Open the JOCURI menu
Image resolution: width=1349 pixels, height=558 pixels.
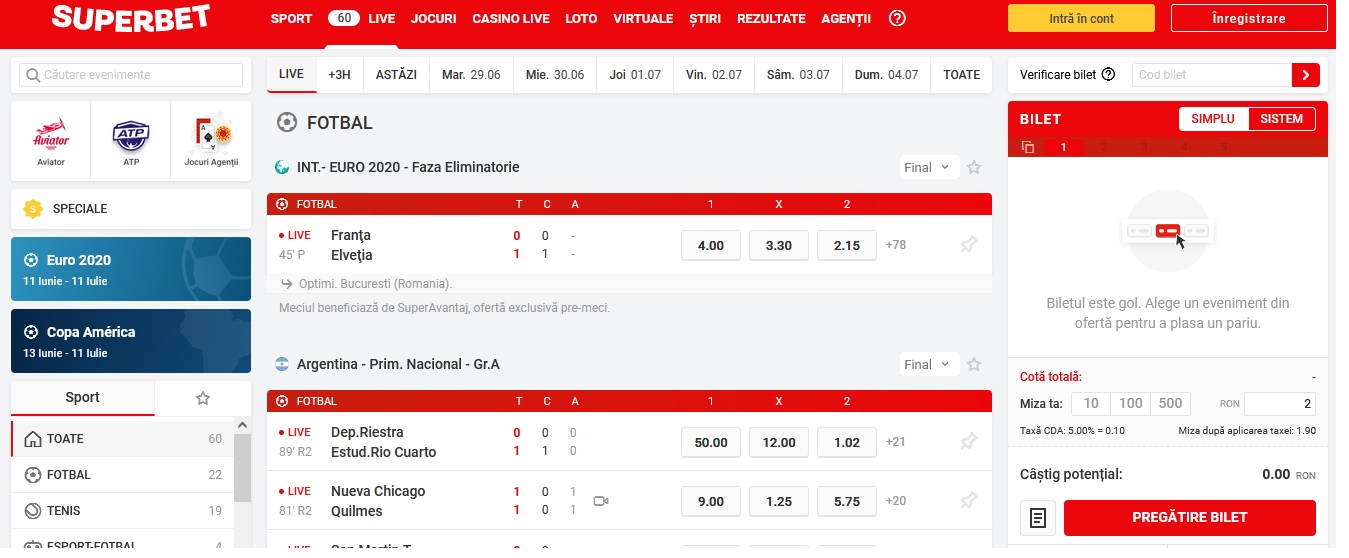tap(434, 18)
